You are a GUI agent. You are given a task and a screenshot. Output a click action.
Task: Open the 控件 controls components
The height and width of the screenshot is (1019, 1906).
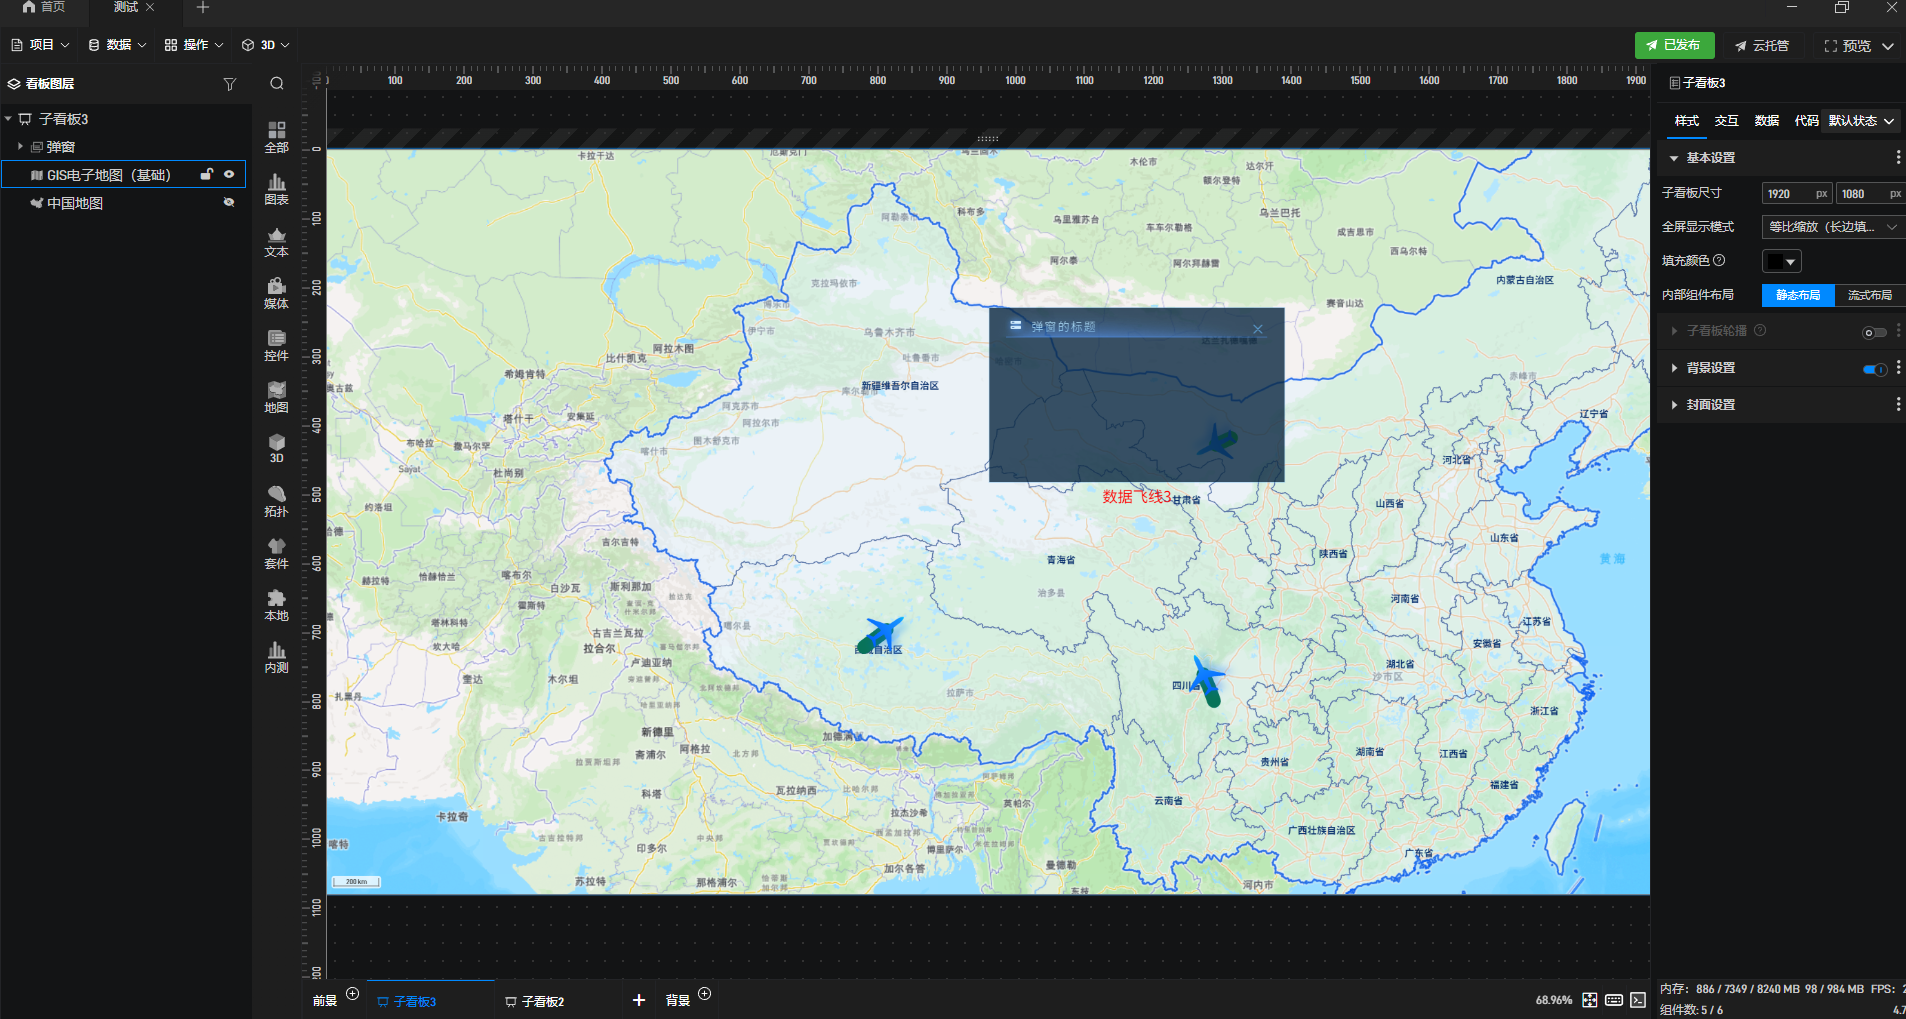[x=277, y=345]
